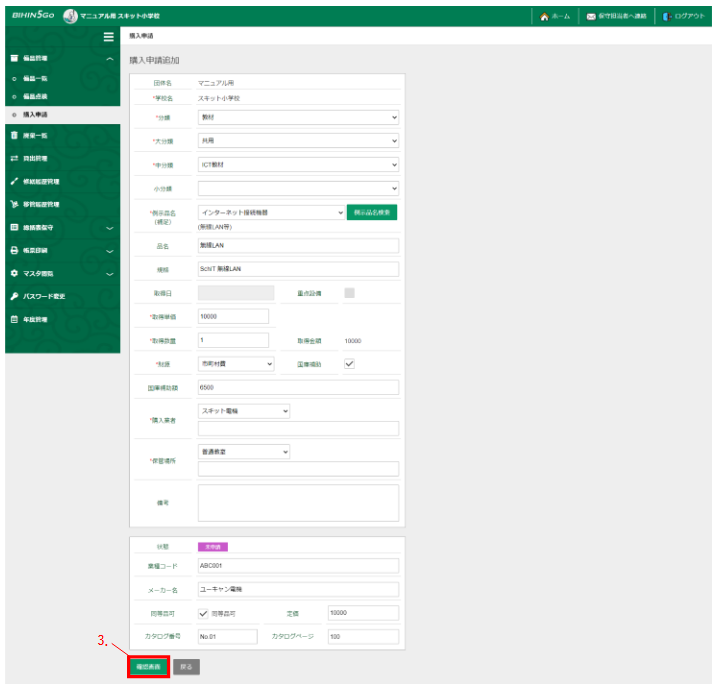Screen dimensions: 724x689
Task: Click the gear icon for マスタ関連
Action: pos(14,273)
